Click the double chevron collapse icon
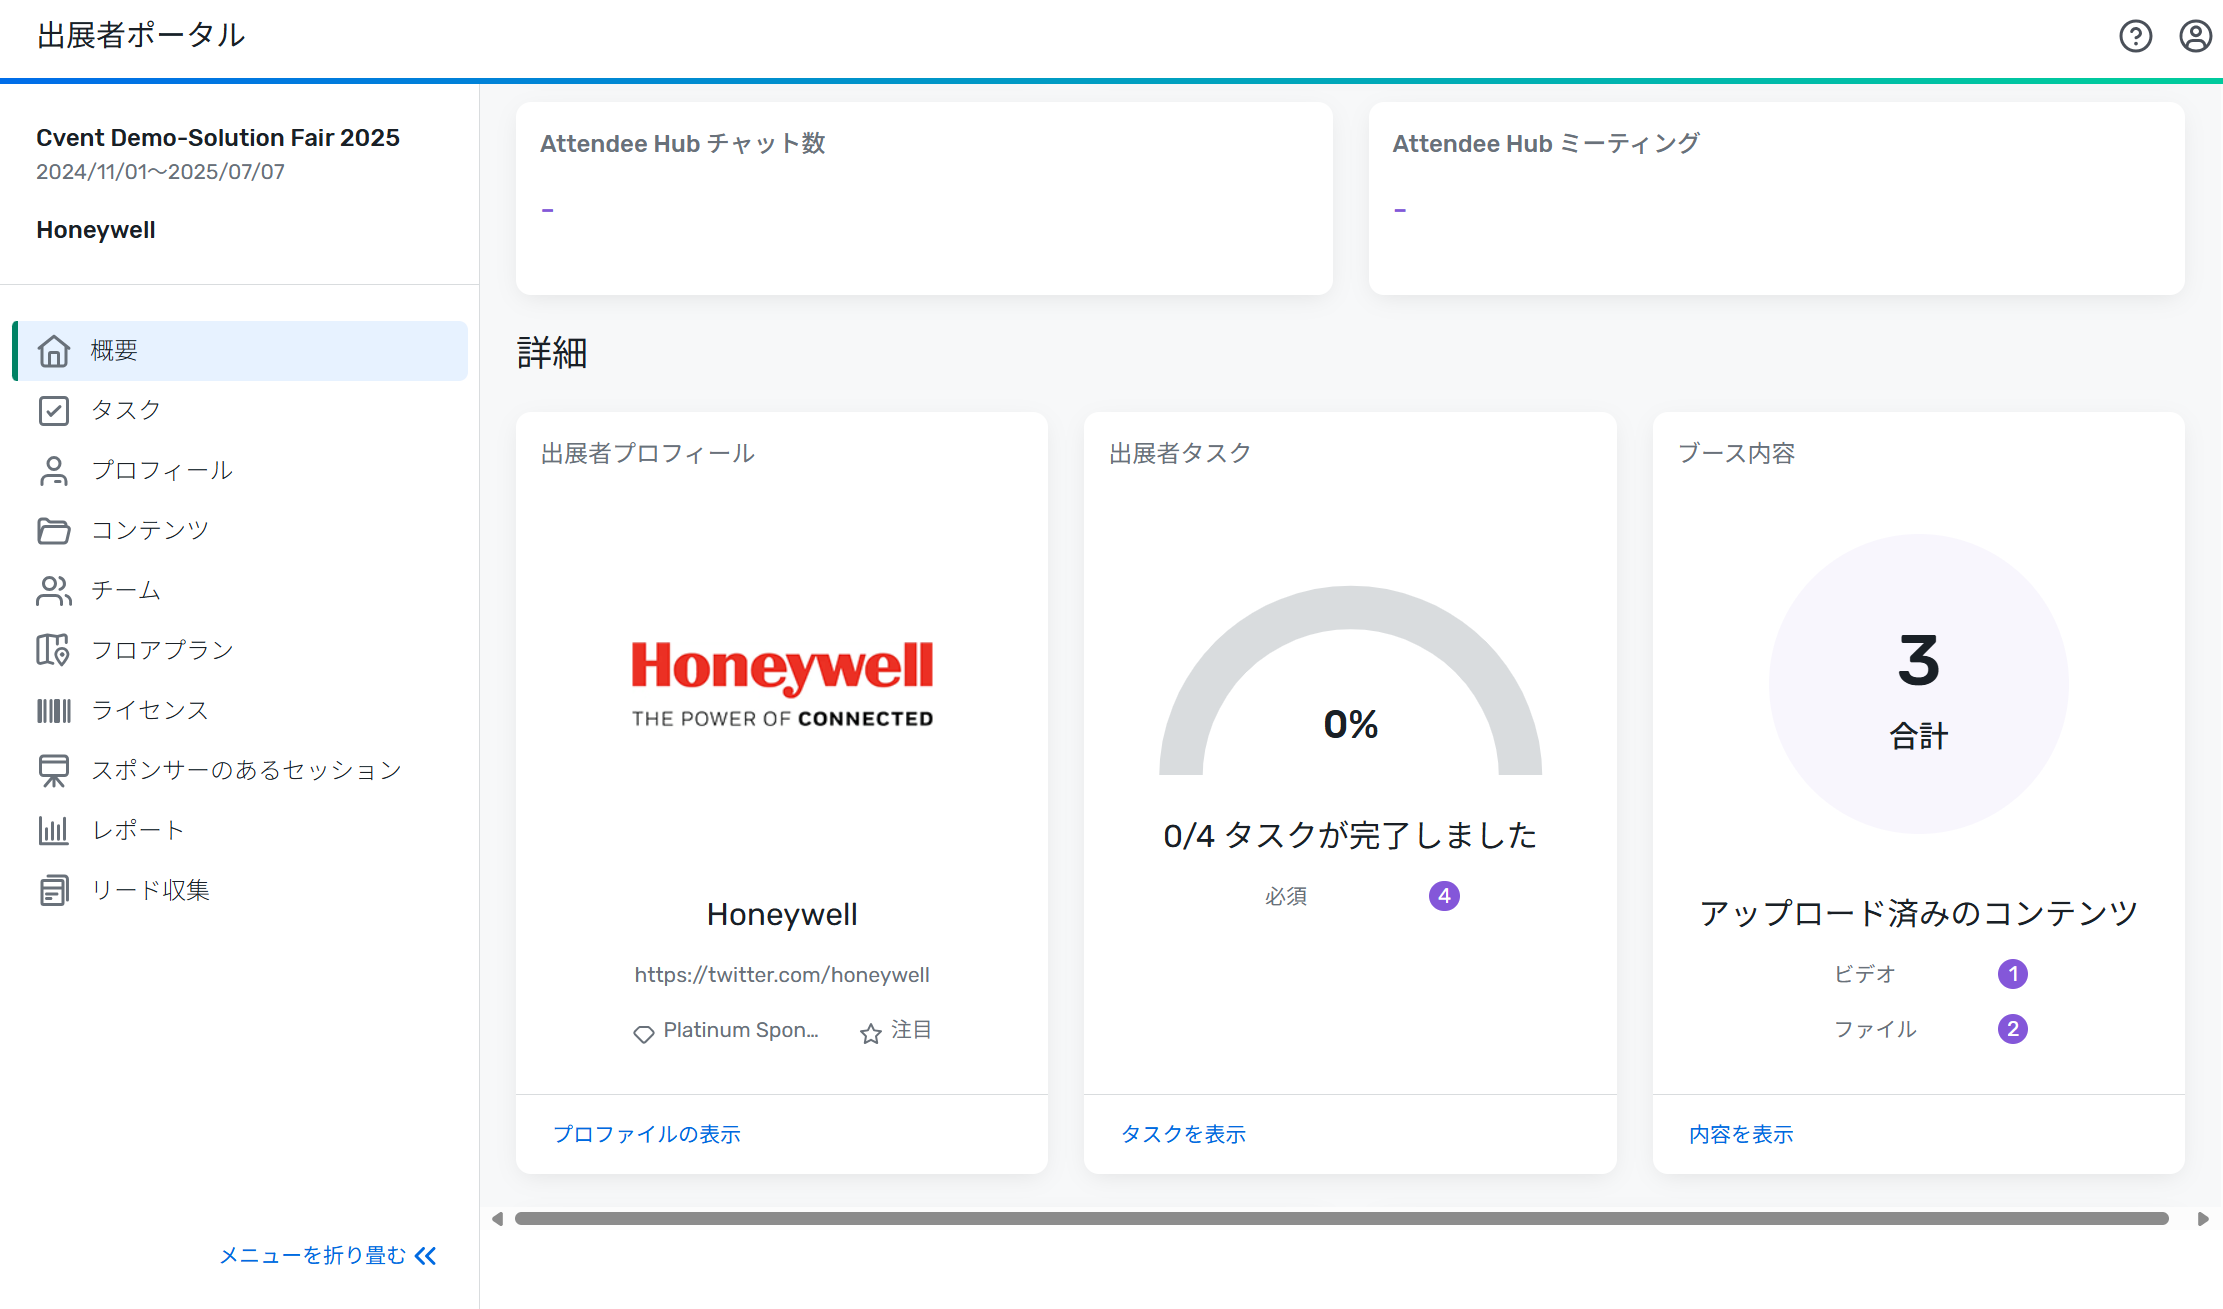2223x1309 pixels. pyautogui.click(x=426, y=1256)
